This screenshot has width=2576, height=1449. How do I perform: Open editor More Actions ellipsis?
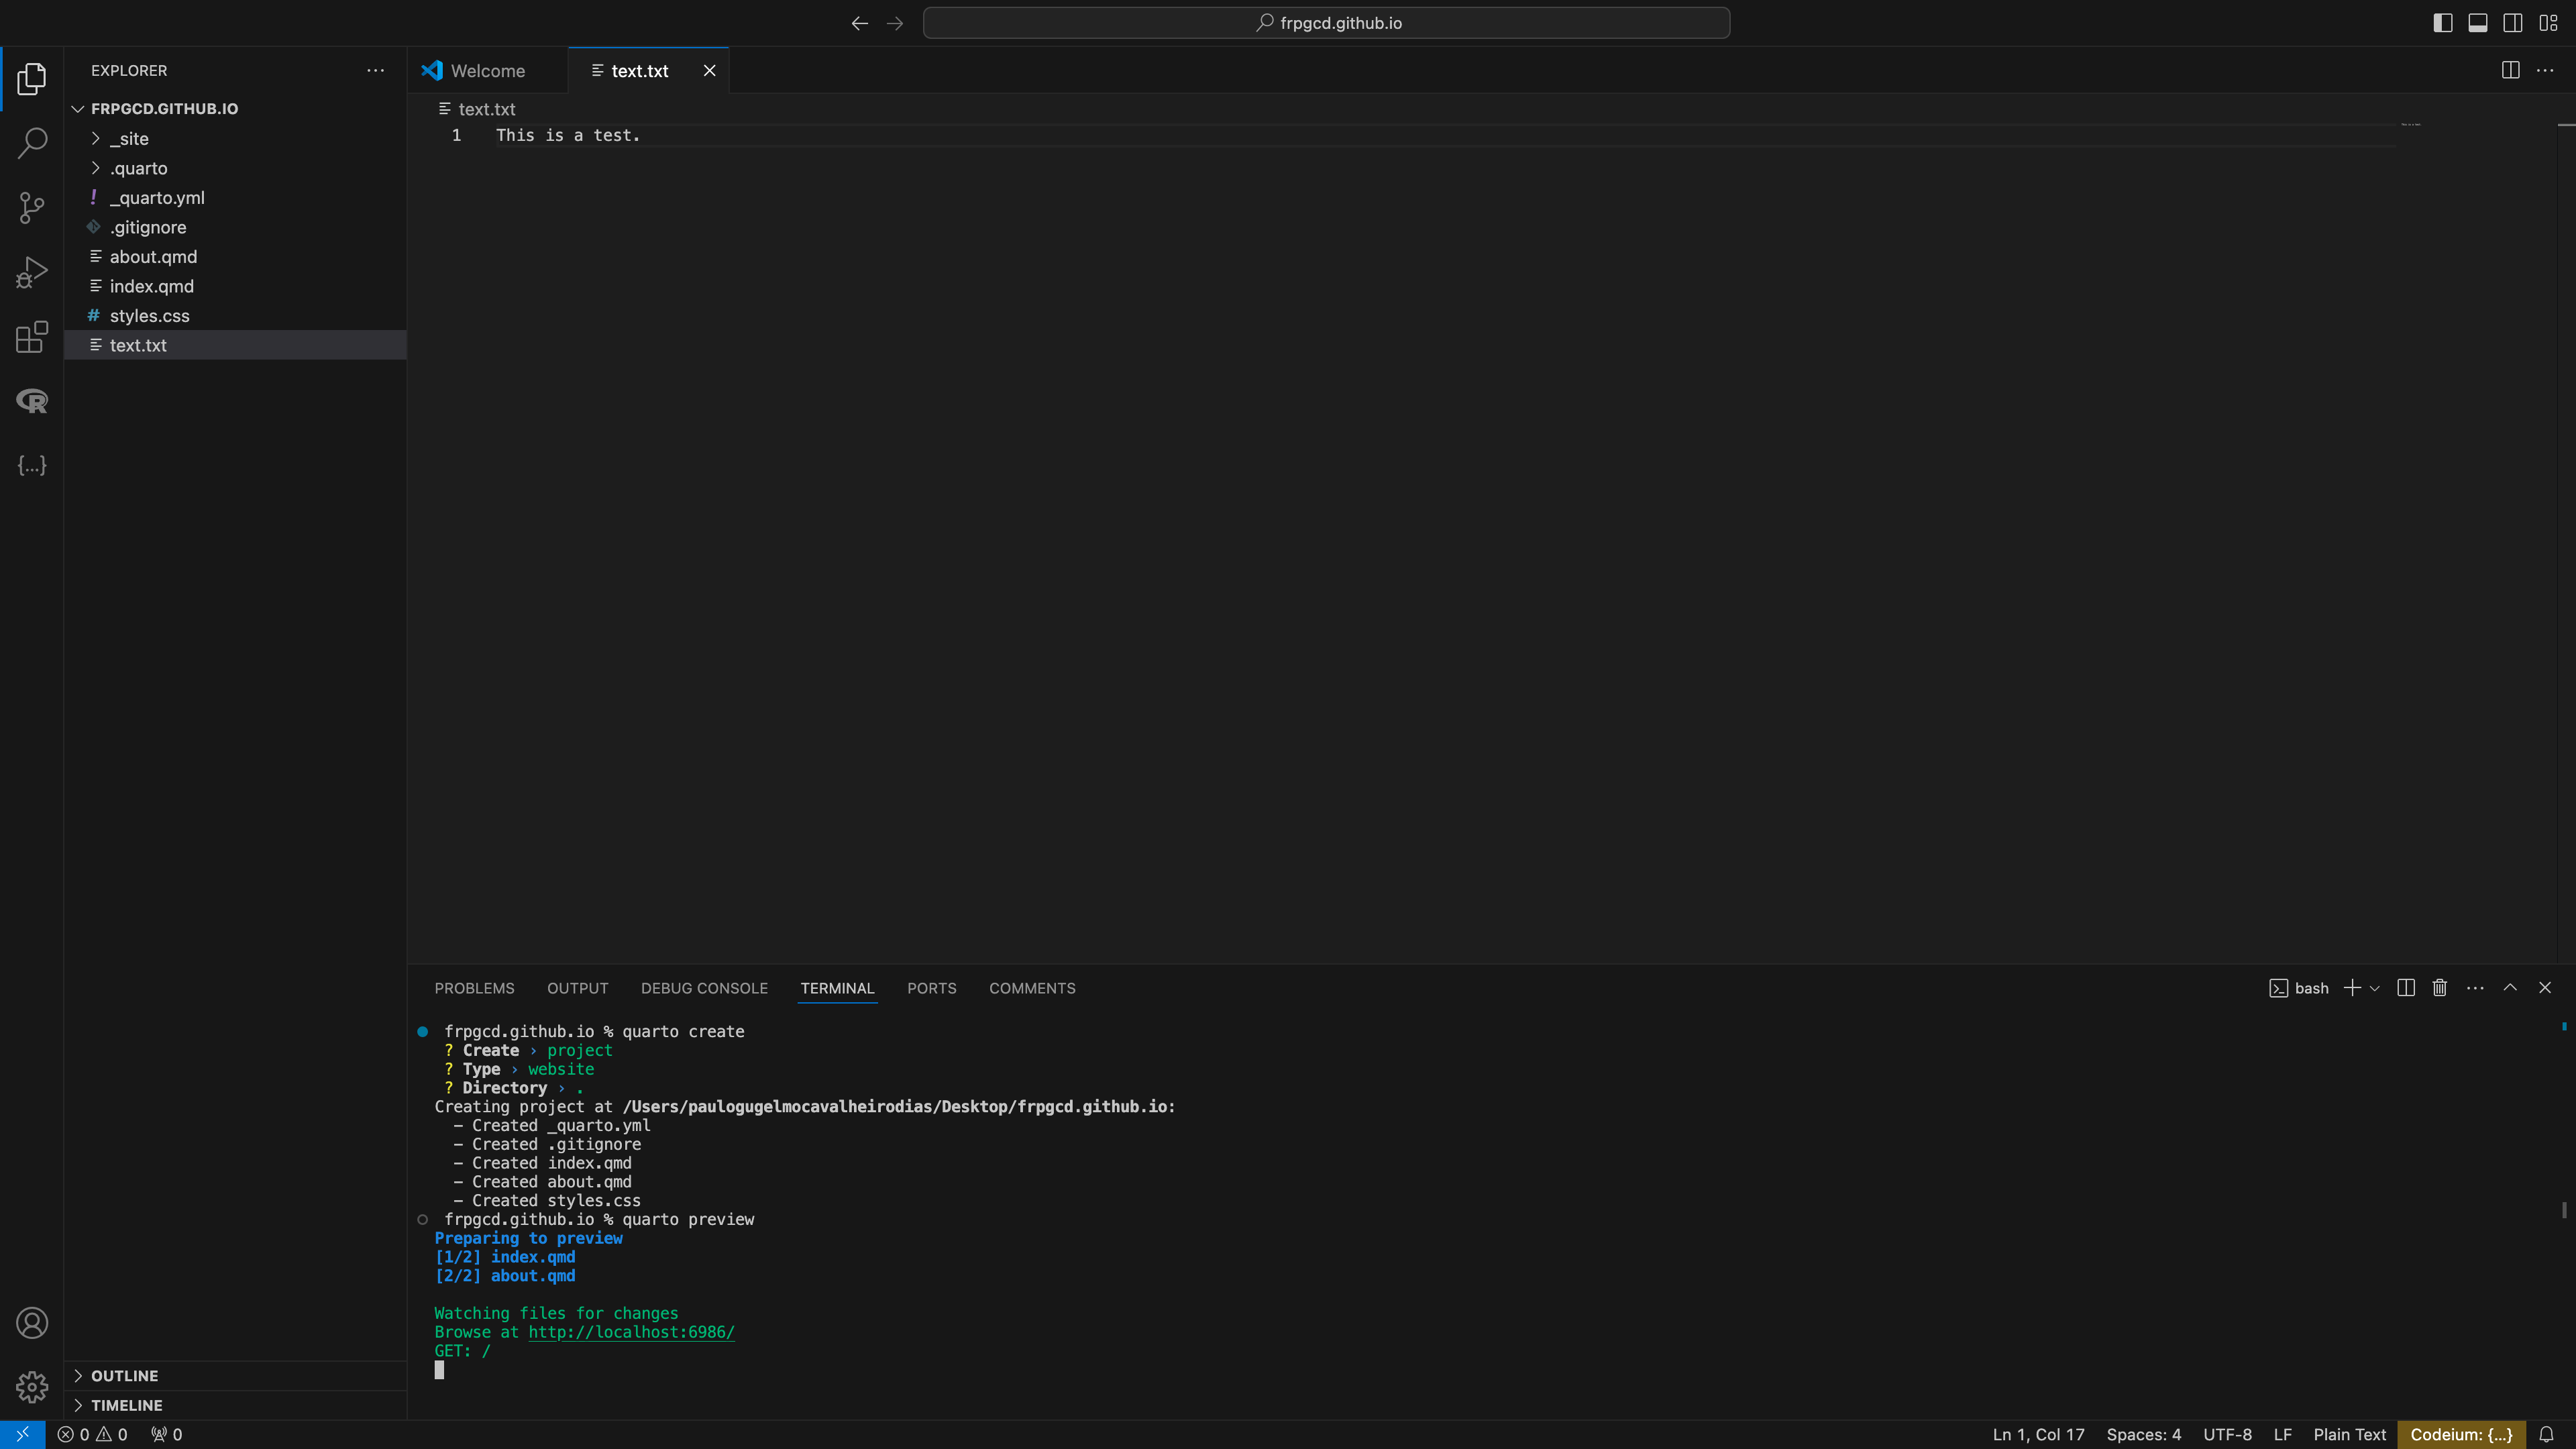click(2545, 70)
